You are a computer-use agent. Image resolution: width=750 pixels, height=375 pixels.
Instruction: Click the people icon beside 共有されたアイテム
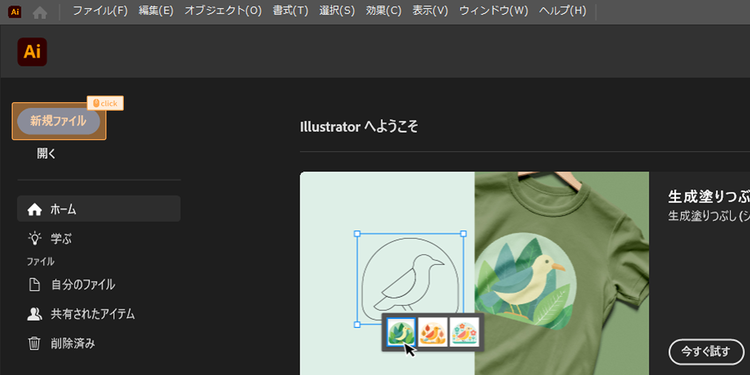point(34,314)
